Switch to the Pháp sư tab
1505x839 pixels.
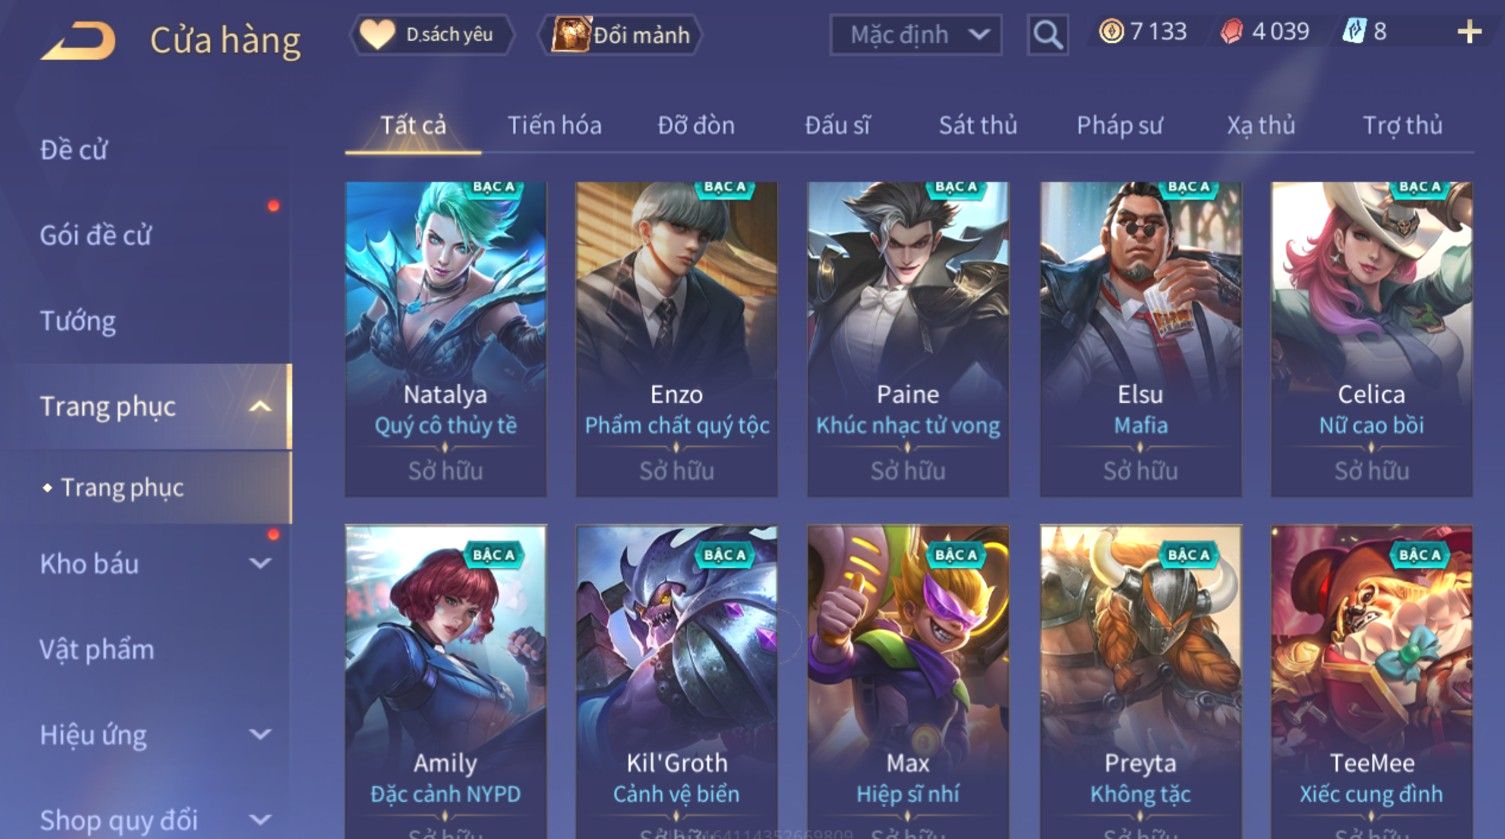[x=1119, y=125]
